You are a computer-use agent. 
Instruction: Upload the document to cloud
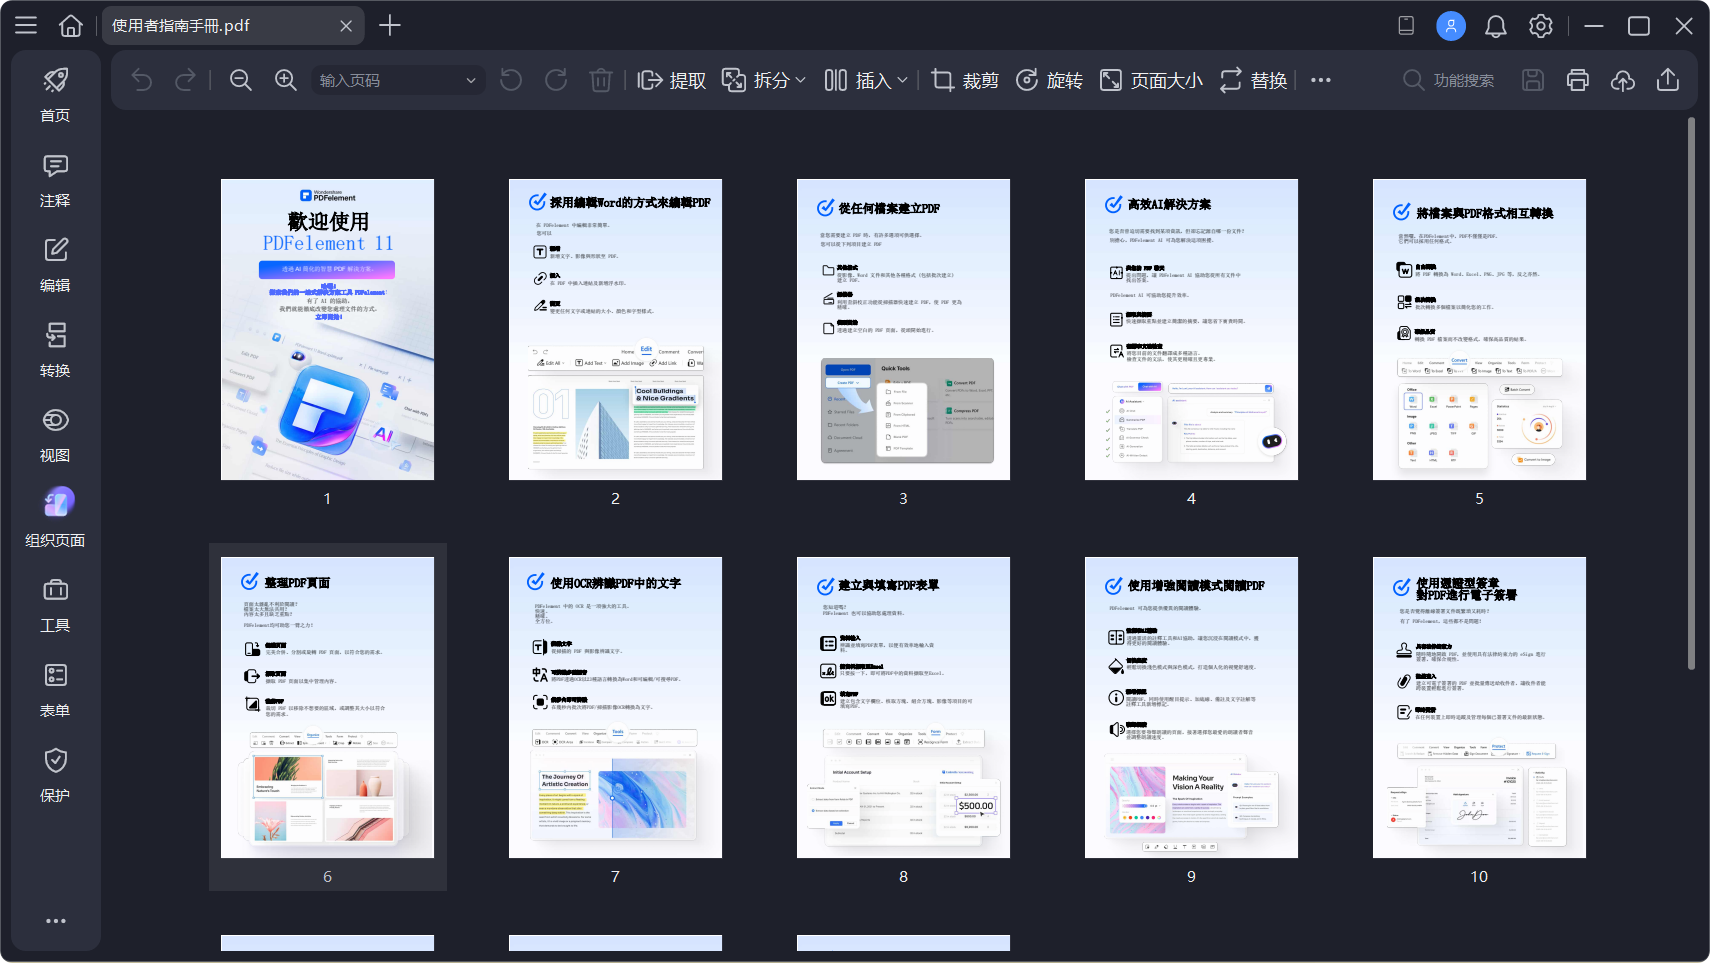click(1622, 80)
